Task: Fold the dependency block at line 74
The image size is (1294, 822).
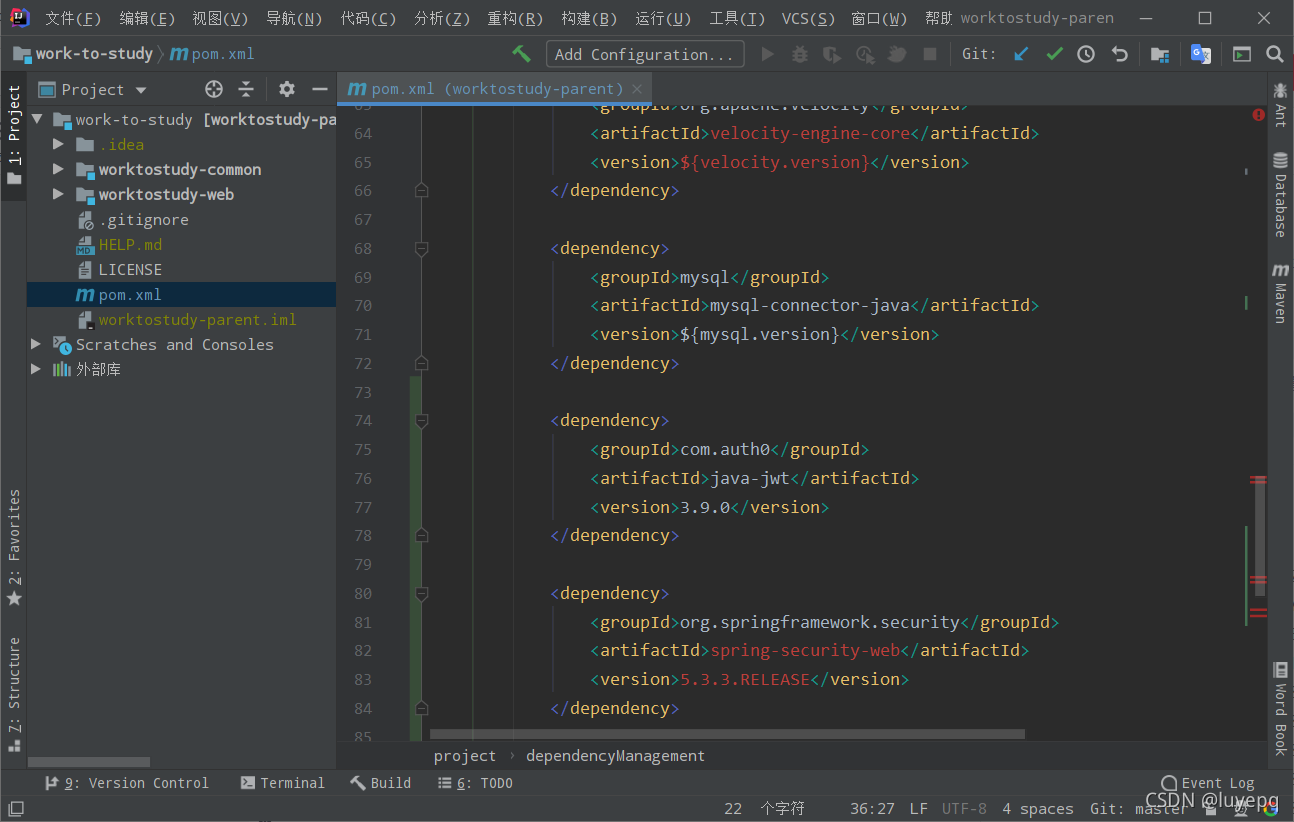Action: tap(422, 421)
